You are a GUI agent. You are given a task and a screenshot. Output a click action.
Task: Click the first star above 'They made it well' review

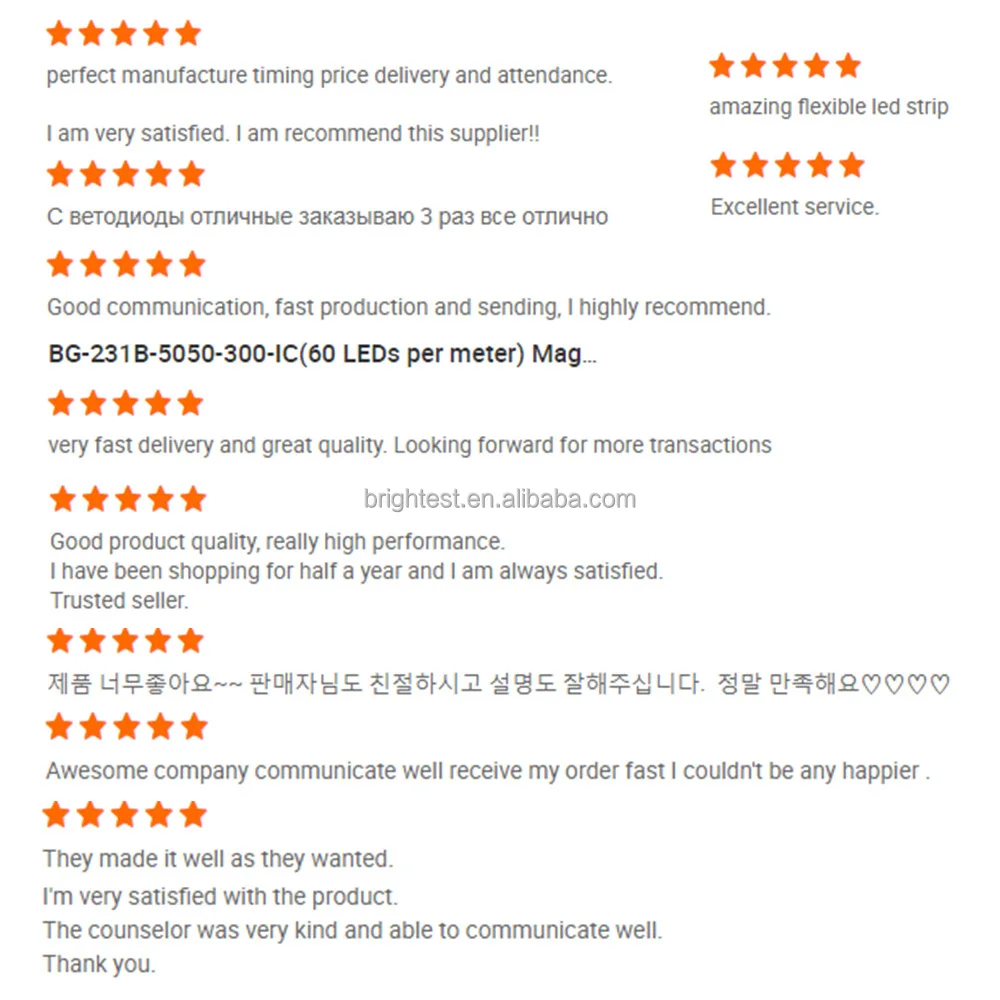click(x=57, y=815)
